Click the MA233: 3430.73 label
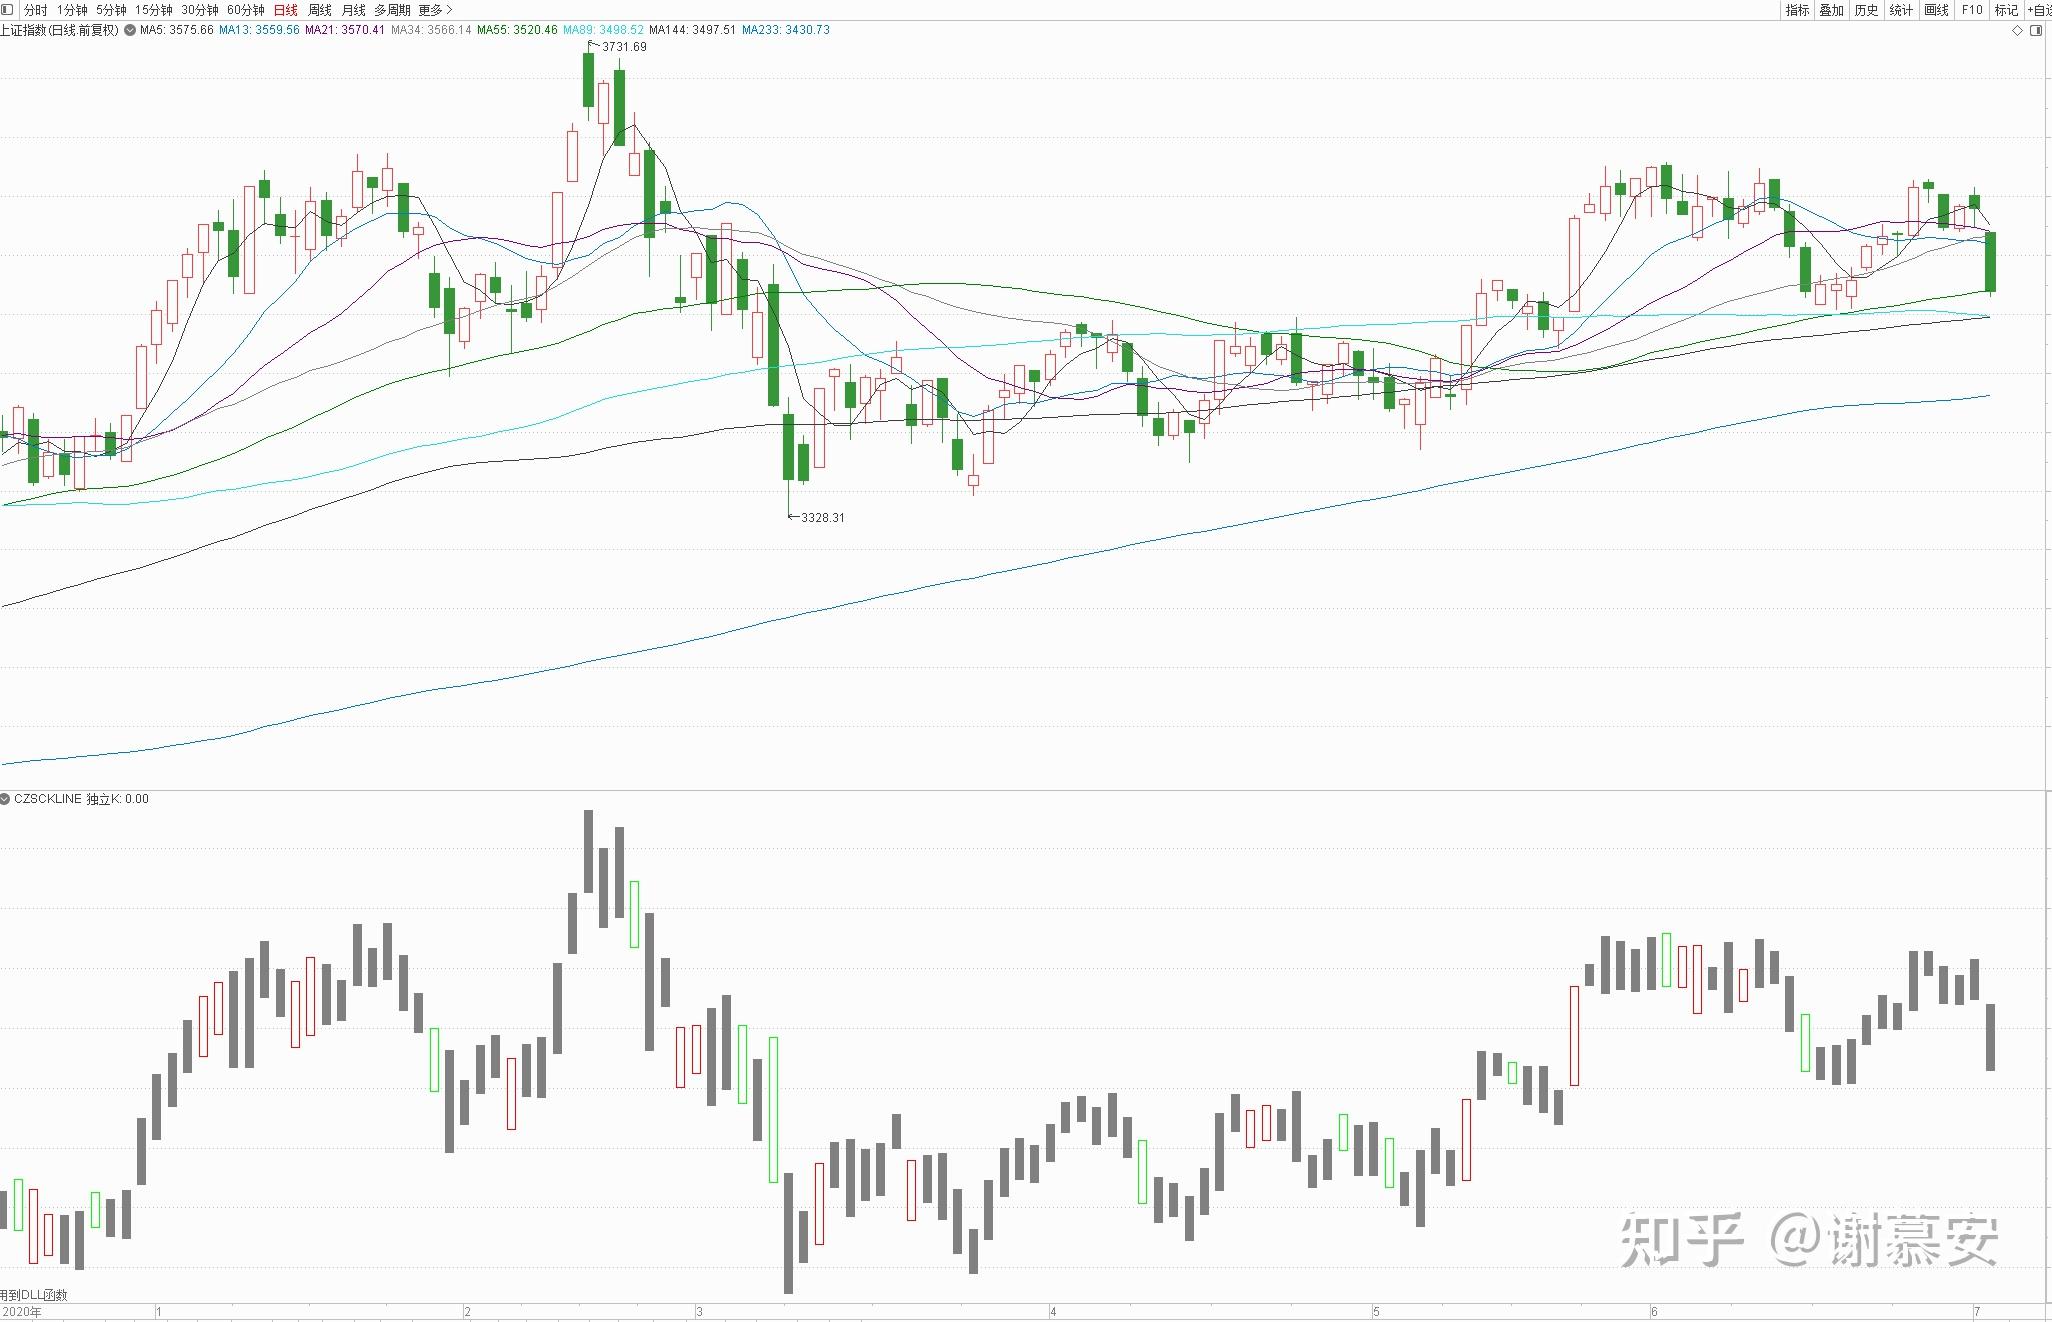The width and height of the screenshot is (2052, 1322). [x=785, y=30]
